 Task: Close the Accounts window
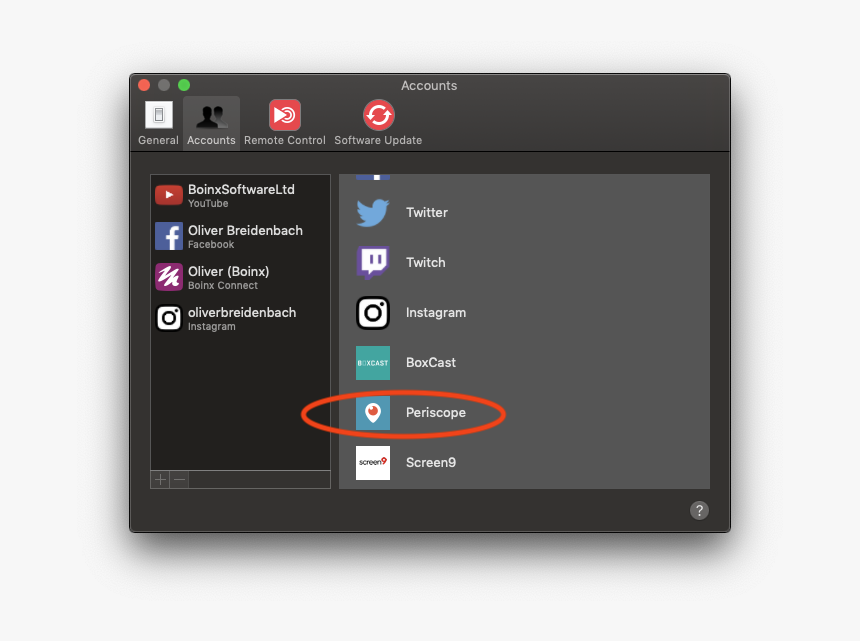[x=144, y=85]
